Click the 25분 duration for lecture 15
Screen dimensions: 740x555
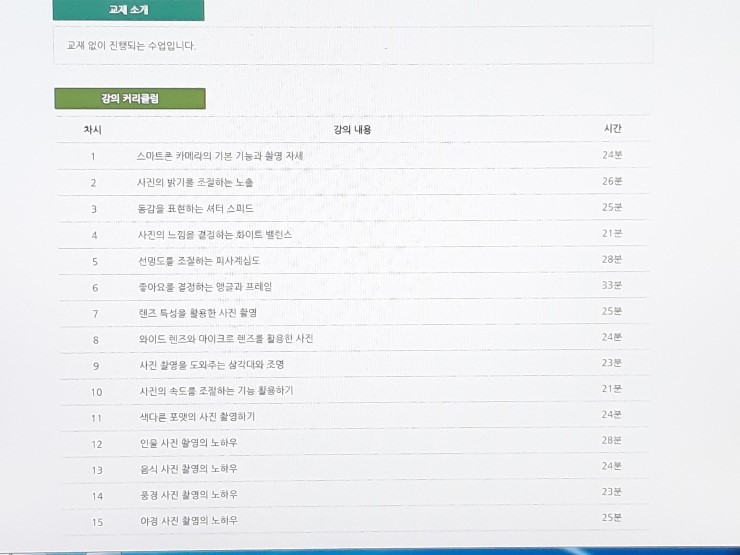point(612,517)
